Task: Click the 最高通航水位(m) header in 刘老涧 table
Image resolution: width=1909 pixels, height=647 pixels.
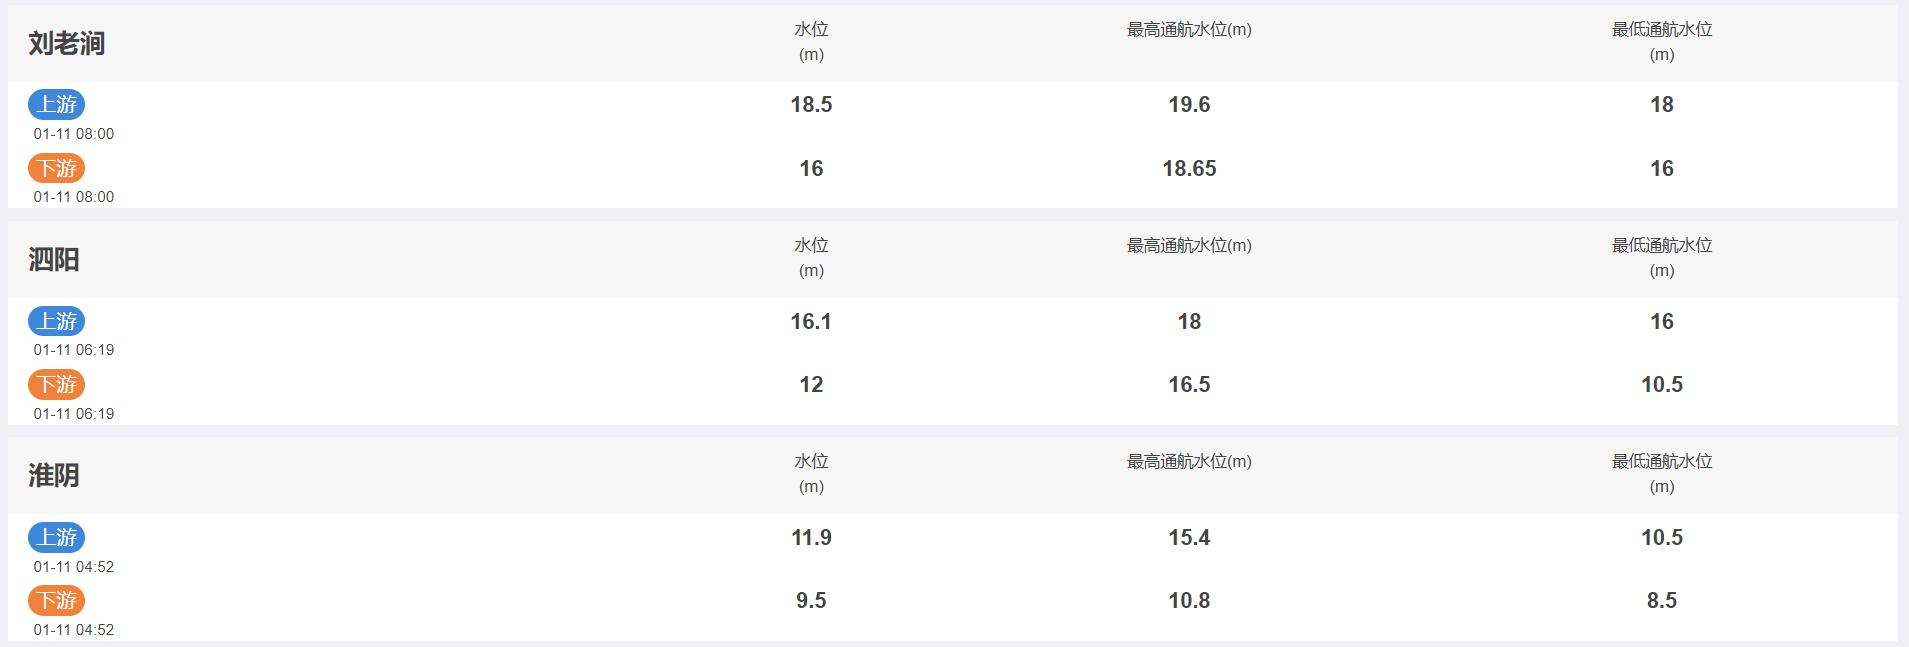Action: (1189, 30)
